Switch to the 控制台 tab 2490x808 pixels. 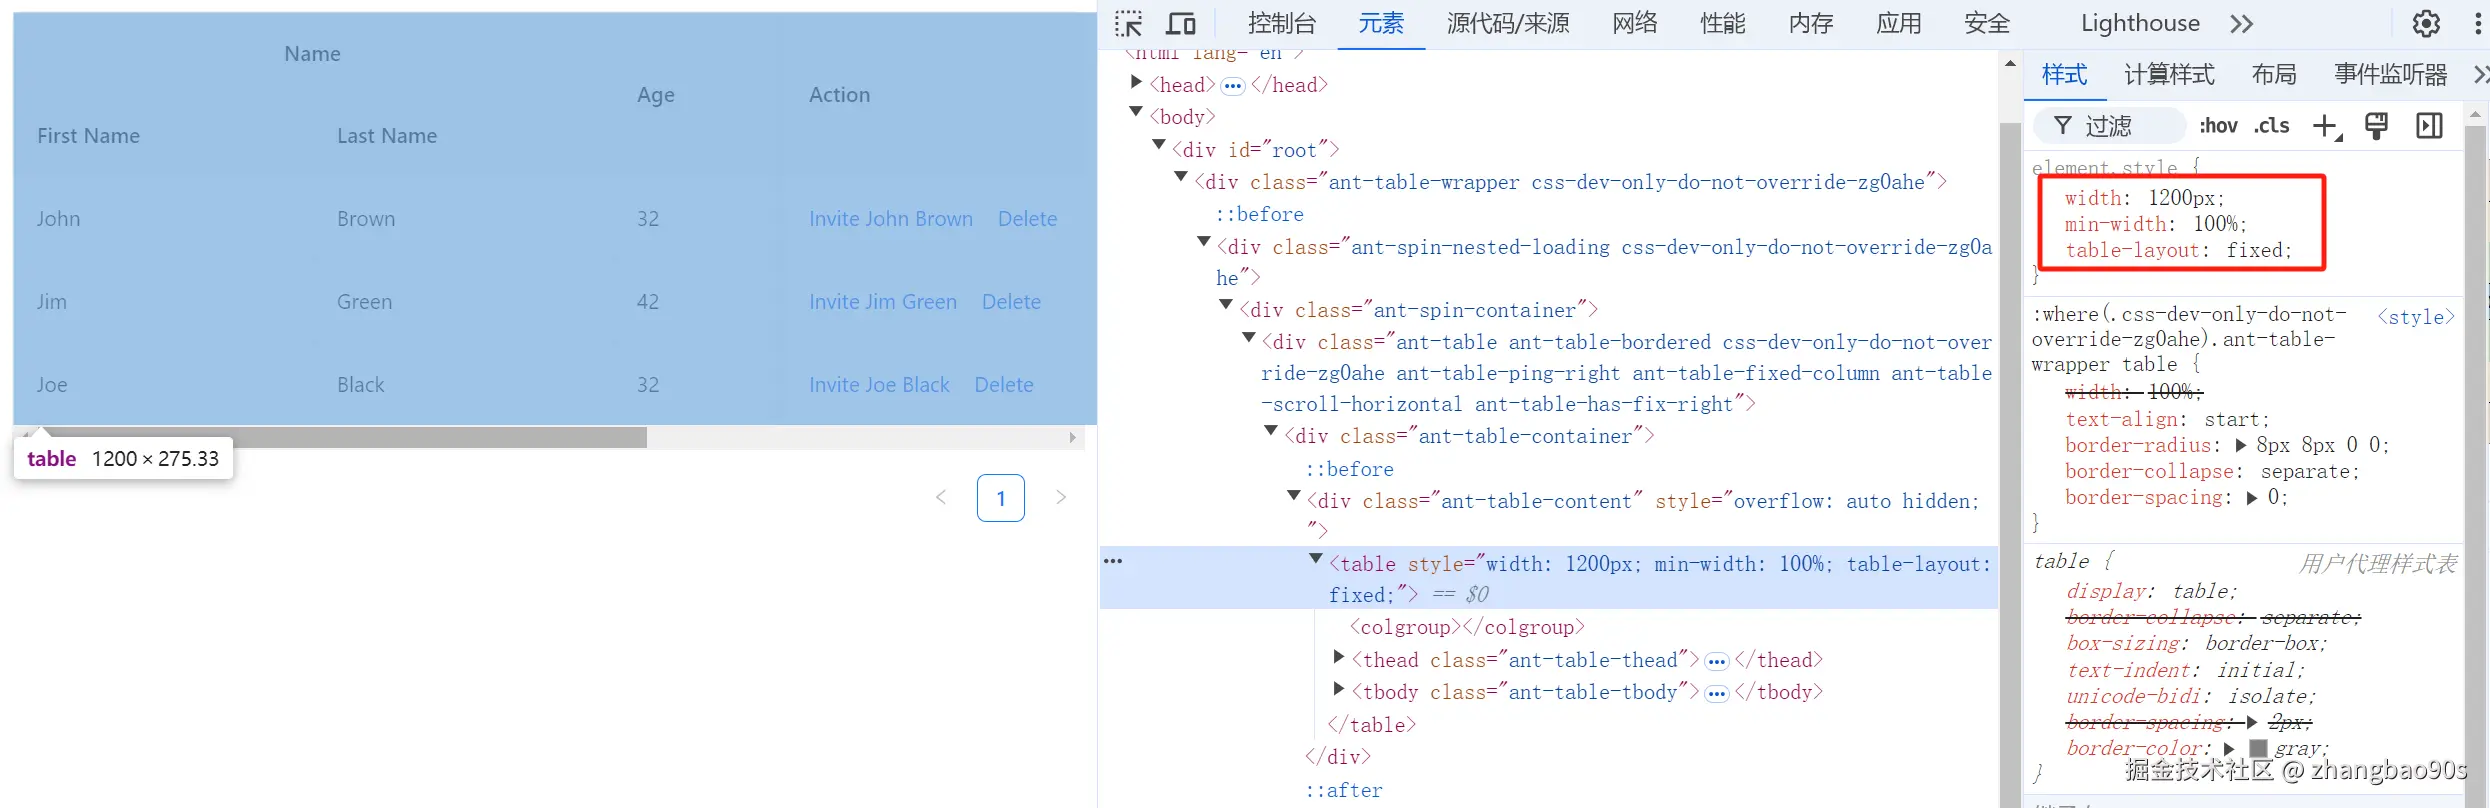pos(1282,24)
